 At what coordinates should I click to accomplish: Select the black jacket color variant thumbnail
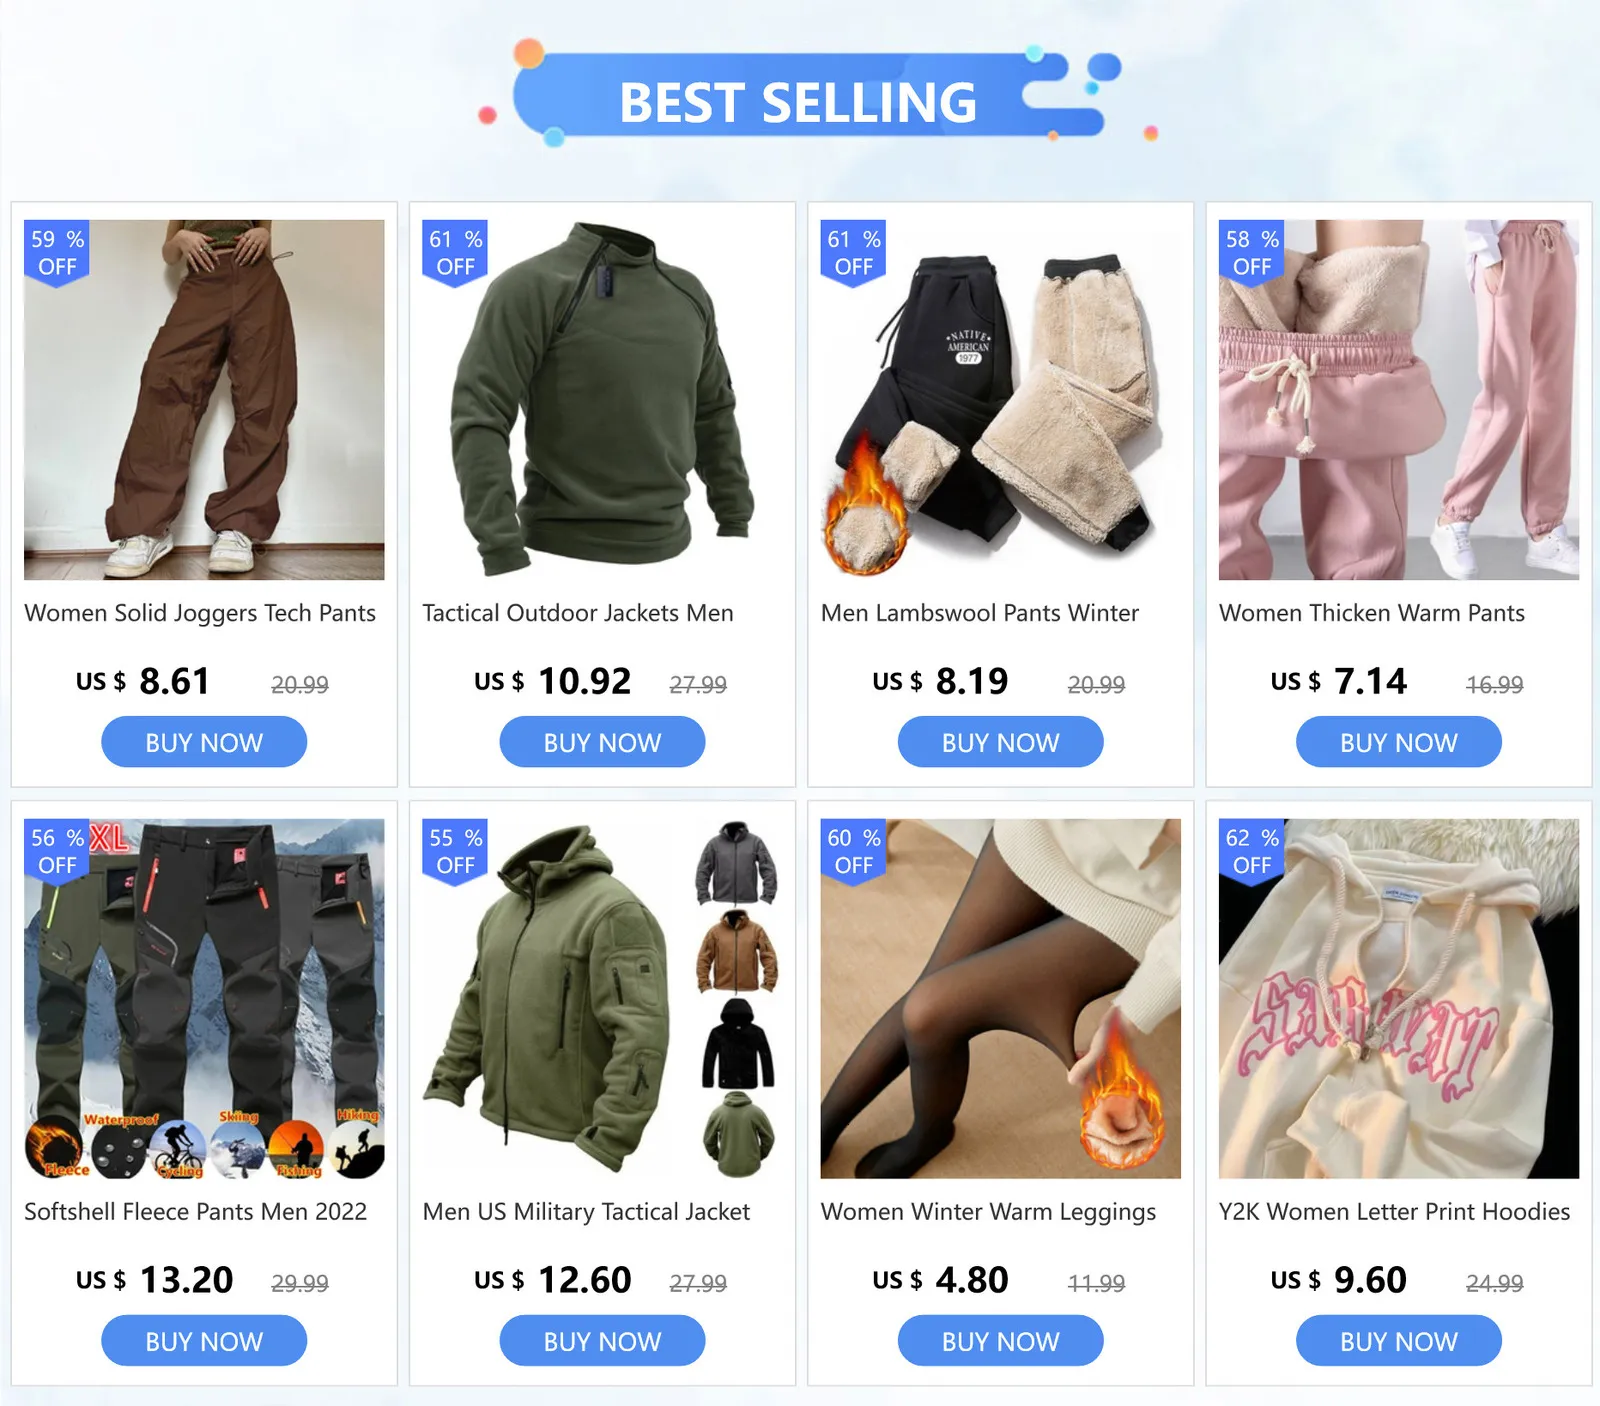tap(738, 1043)
